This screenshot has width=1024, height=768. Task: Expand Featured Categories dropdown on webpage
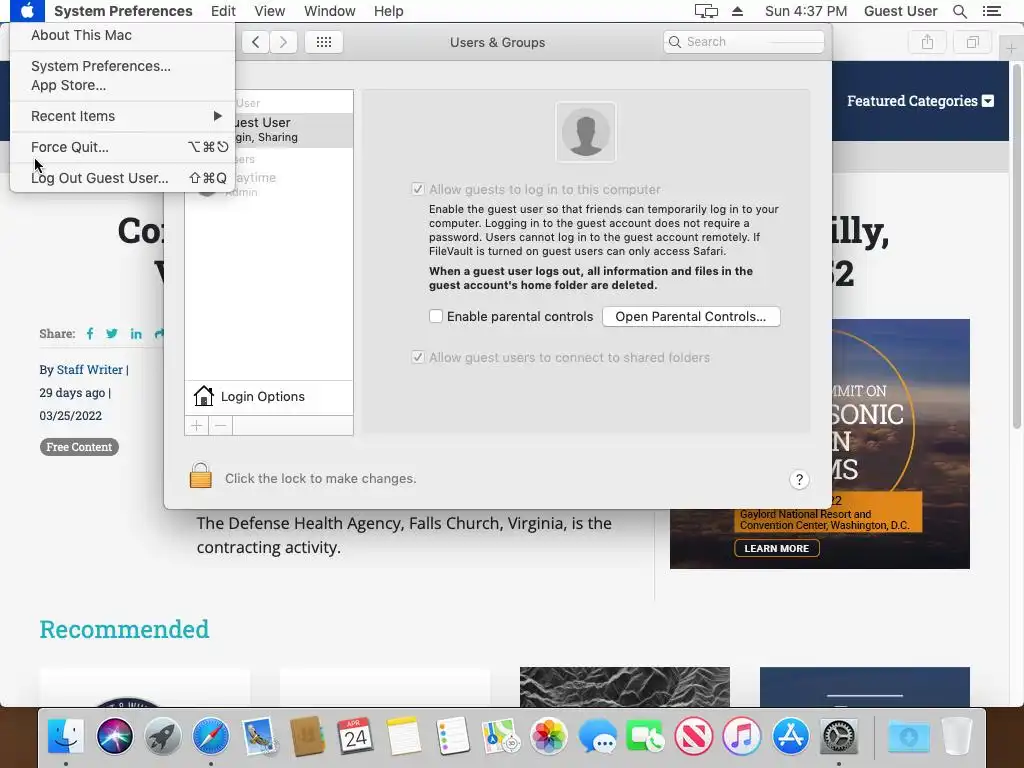[988, 101]
